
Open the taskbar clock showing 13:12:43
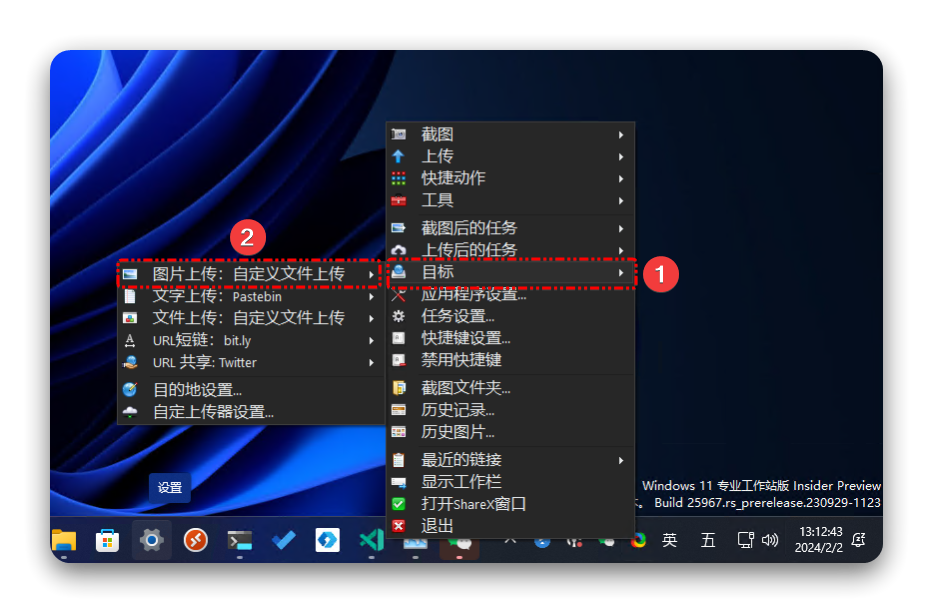(820, 540)
